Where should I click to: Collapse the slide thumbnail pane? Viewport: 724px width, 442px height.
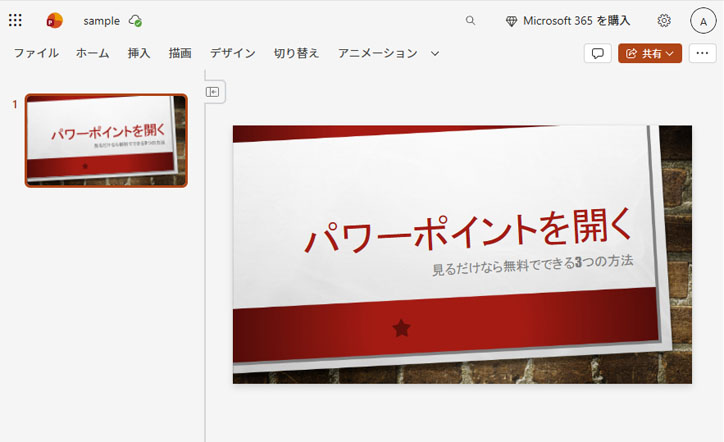tap(213, 92)
